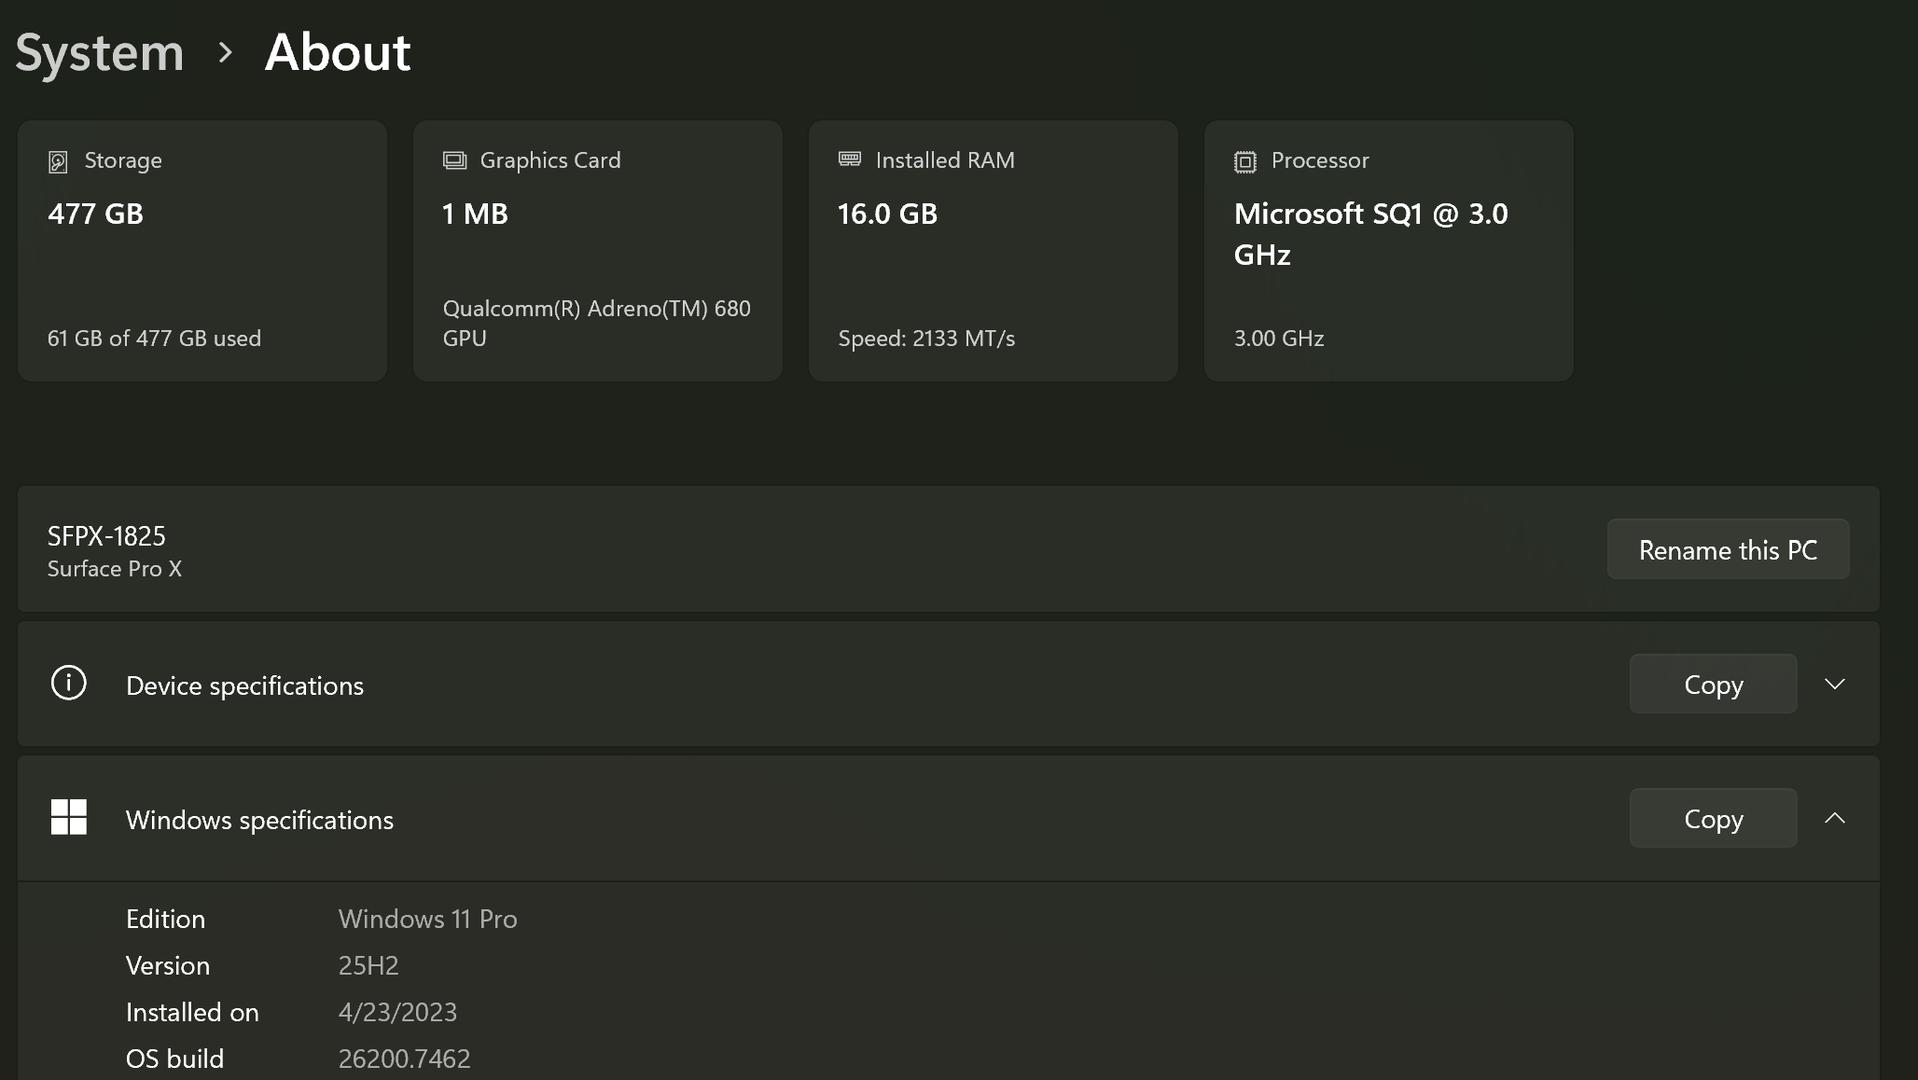Click the About breadcrumb title
1918x1080 pixels.
tap(337, 53)
